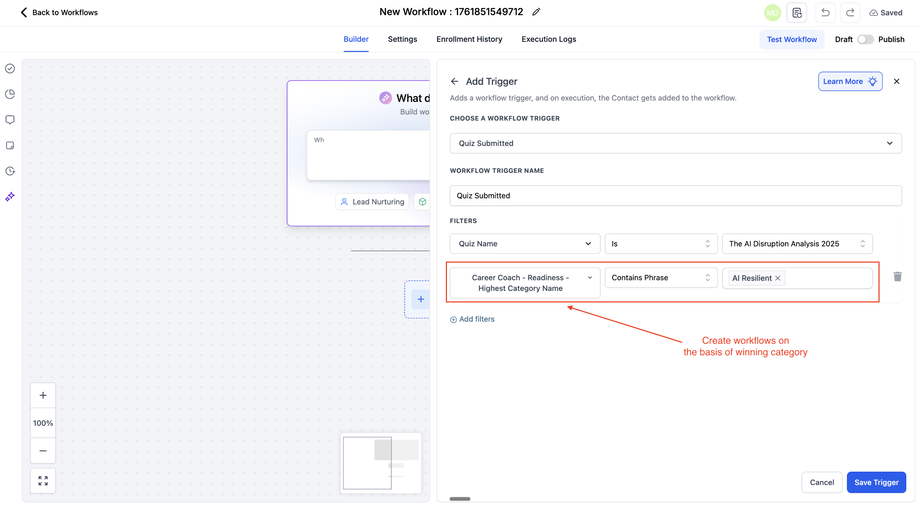
Task: Click the undo arrow icon
Action: tap(825, 13)
